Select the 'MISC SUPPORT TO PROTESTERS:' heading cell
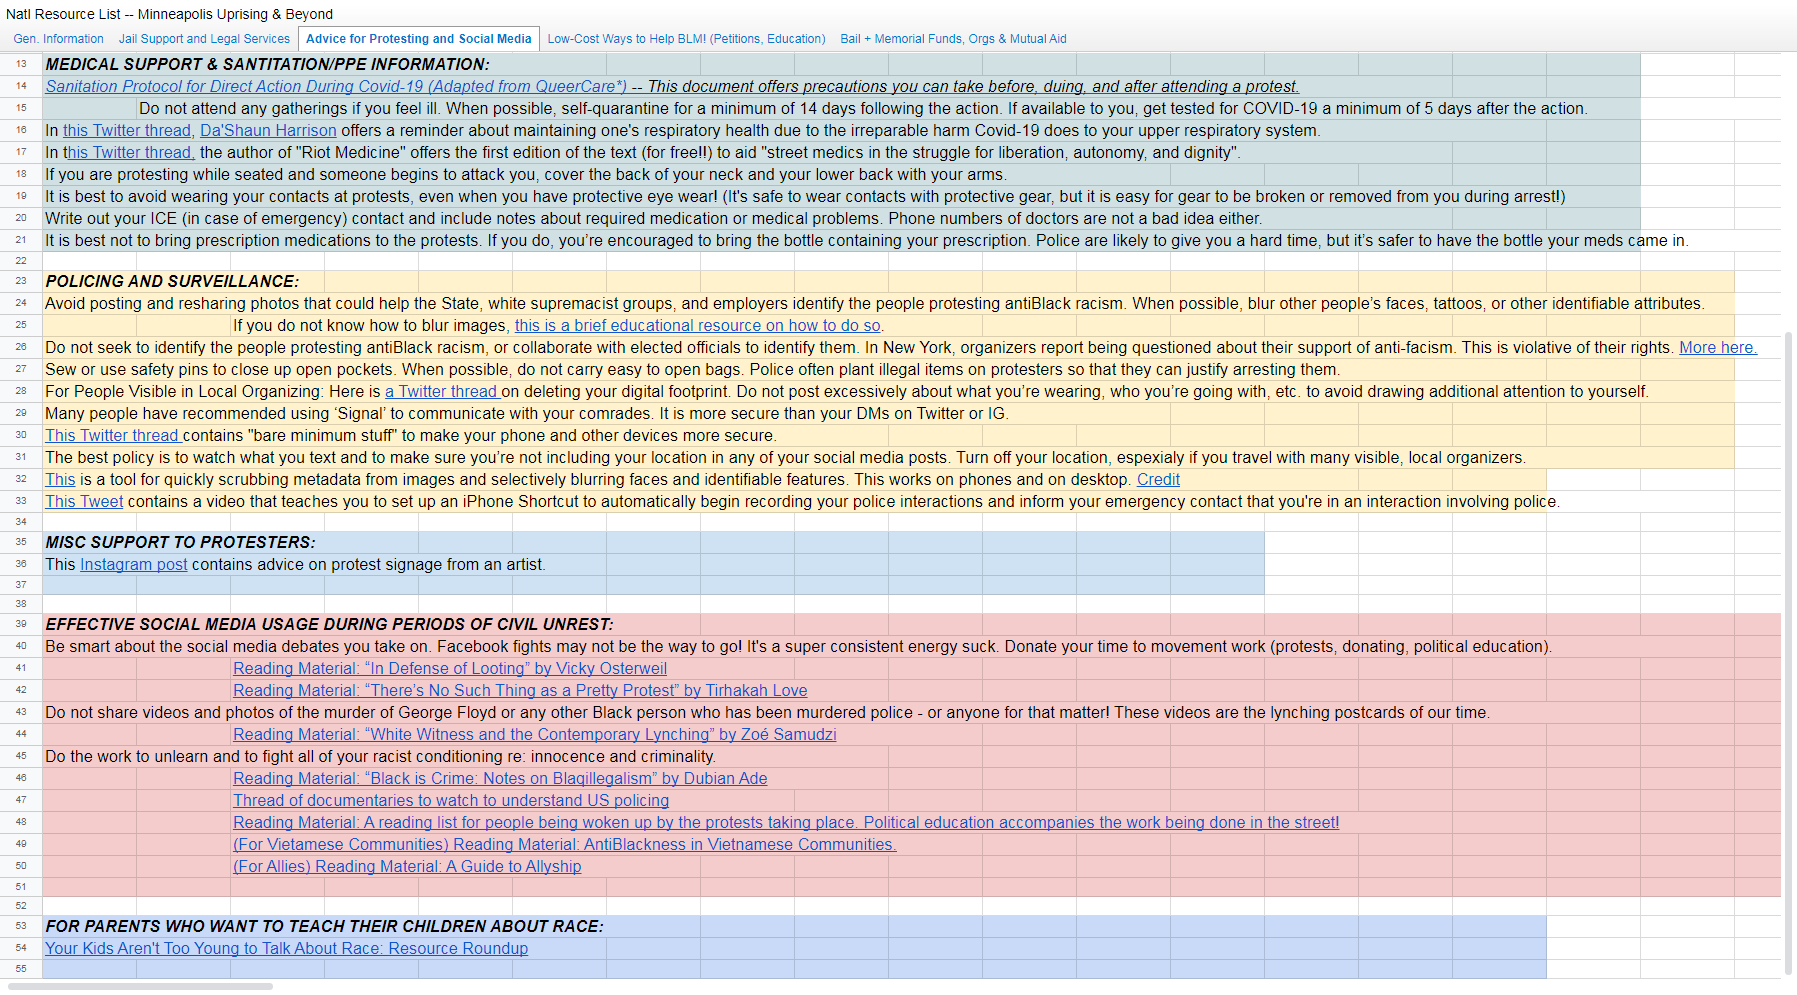This screenshot has width=1797, height=995. [180, 543]
